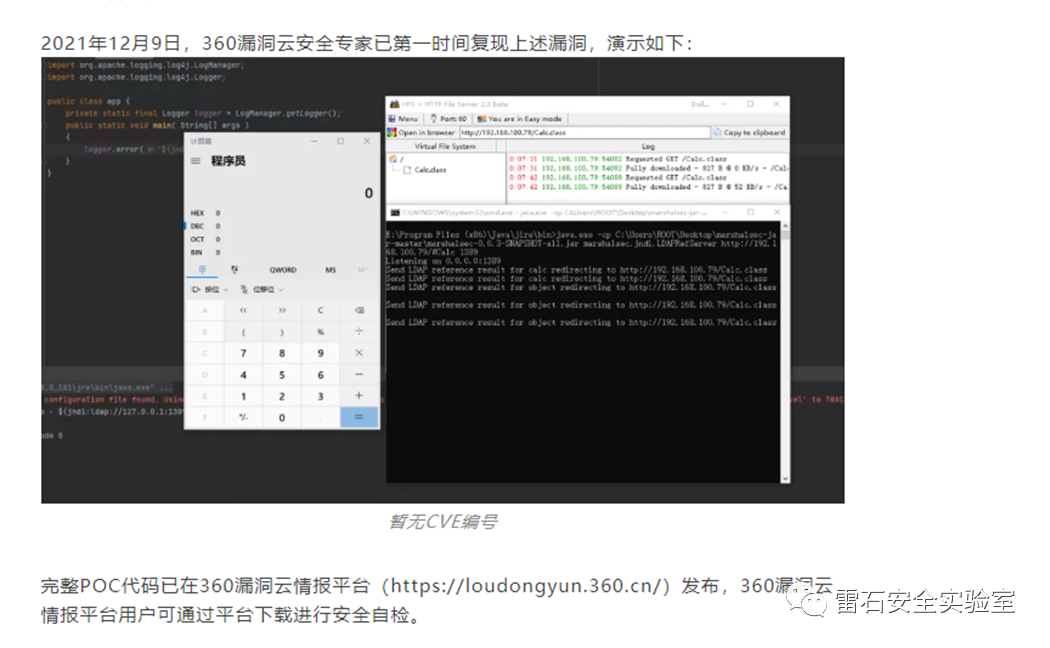Click the Log panel header
Screen dimensions: 1050x648
click(648, 146)
